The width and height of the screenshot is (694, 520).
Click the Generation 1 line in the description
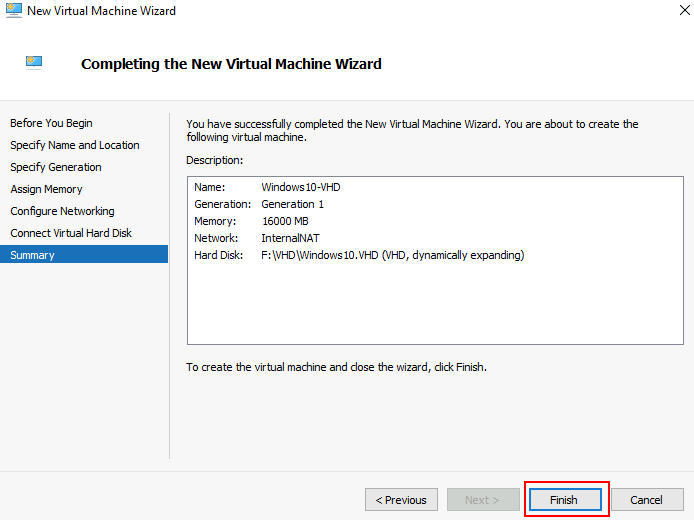pyautogui.click(x=292, y=204)
